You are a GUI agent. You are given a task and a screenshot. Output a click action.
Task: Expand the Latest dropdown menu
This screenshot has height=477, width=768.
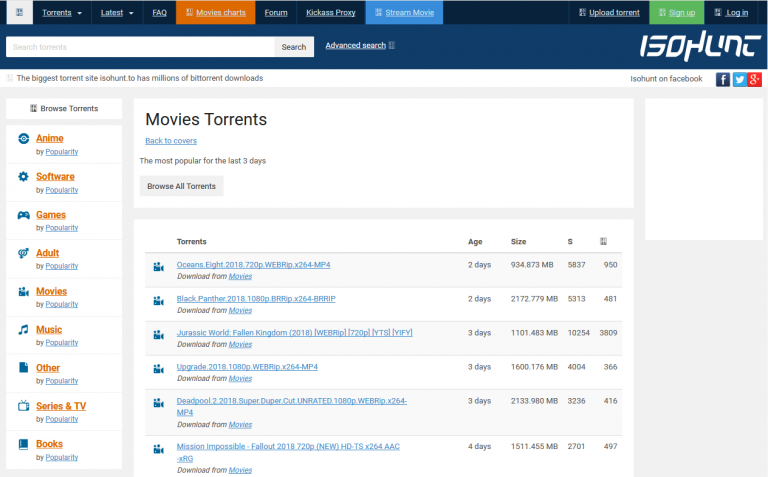(x=117, y=12)
